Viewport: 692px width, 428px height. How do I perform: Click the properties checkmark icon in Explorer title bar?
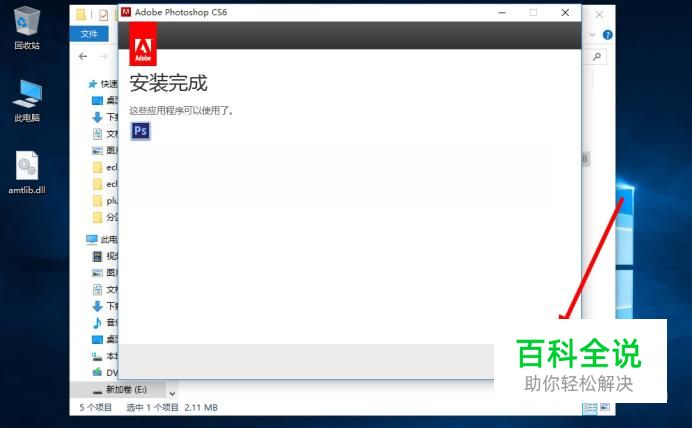[x=103, y=15]
